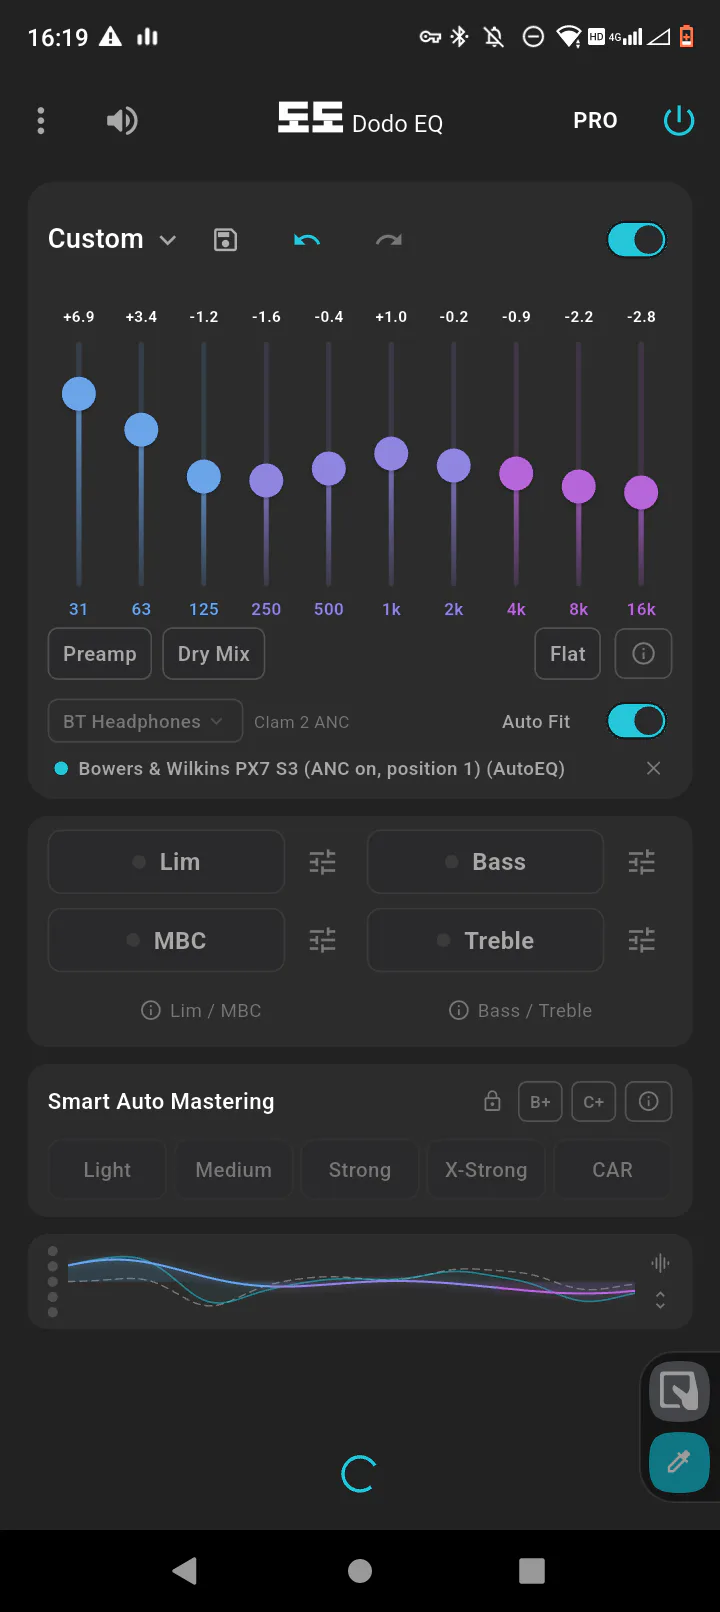This screenshot has height=1612, width=720.
Task: Open the Lim settings sliders icon
Action: [322, 862]
